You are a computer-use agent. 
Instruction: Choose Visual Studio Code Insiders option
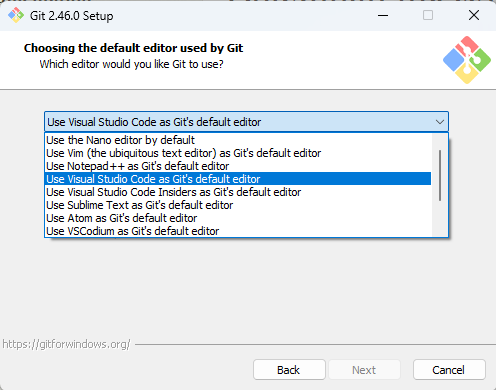click(238, 192)
